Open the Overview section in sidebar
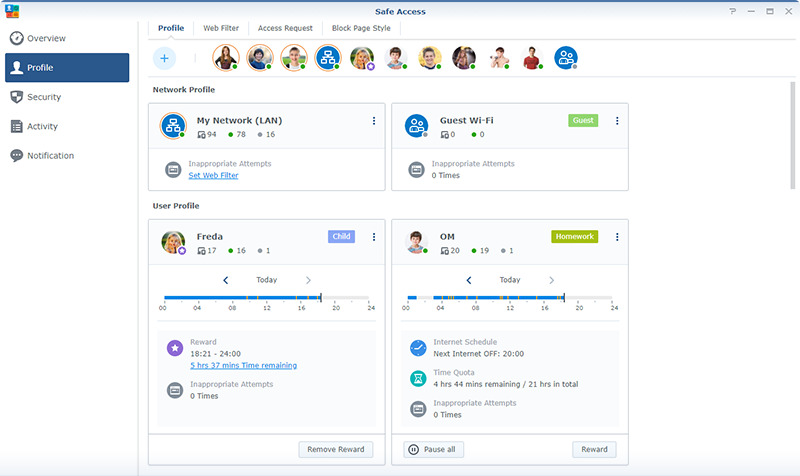The width and height of the screenshot is (800, 476). (46, 38)
